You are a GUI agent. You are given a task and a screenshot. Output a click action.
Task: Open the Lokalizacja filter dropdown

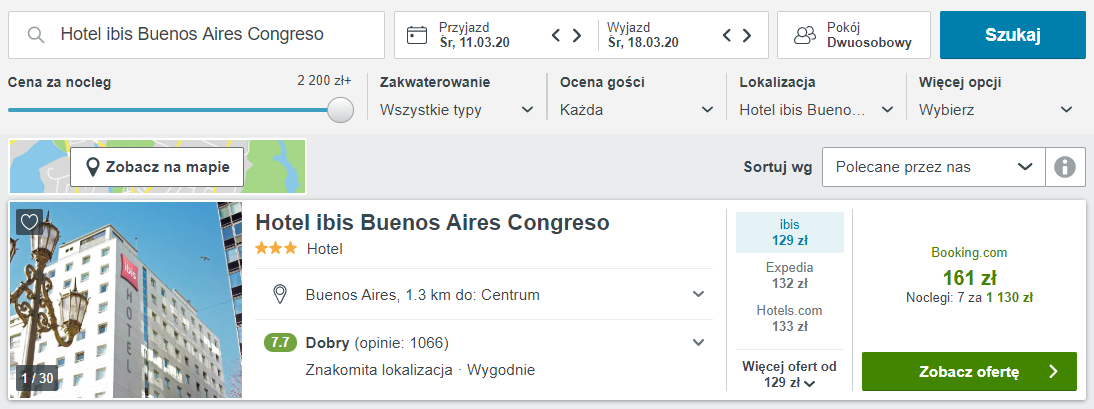click(x=815, y=110)
